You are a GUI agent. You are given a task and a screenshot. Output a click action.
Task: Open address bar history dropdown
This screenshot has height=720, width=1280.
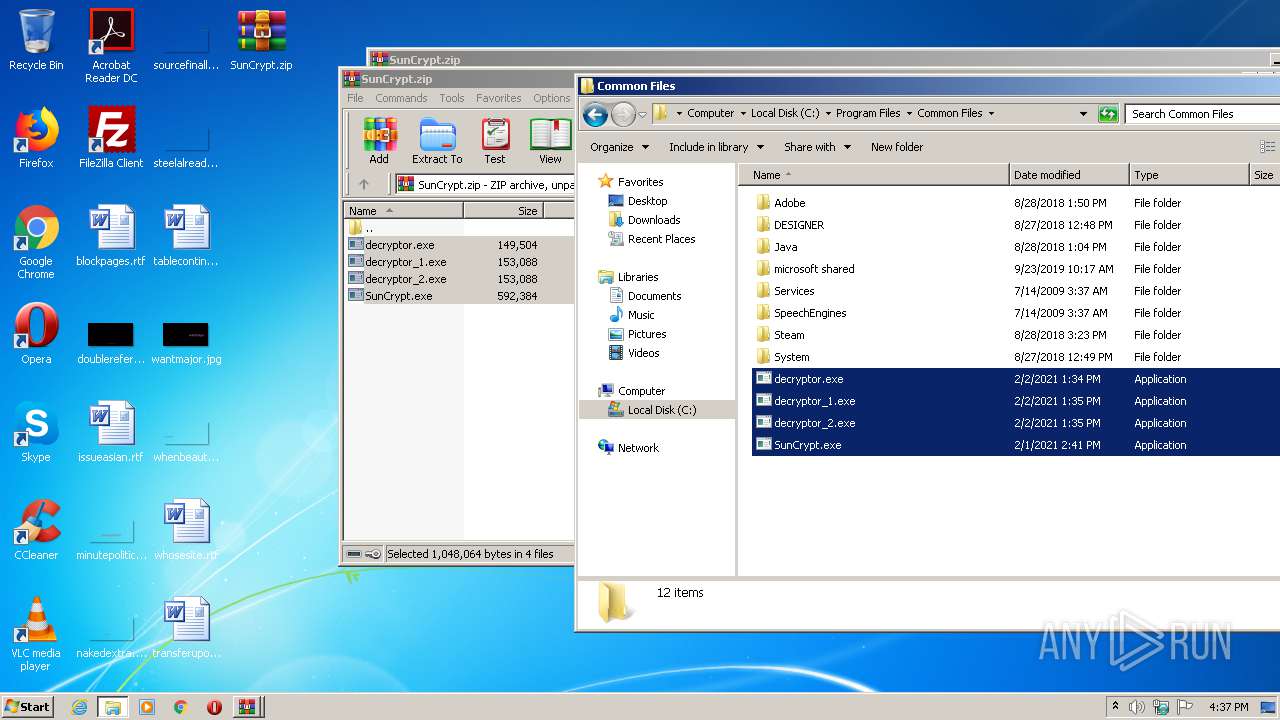pyautogui.click(x=1083, y=114)
